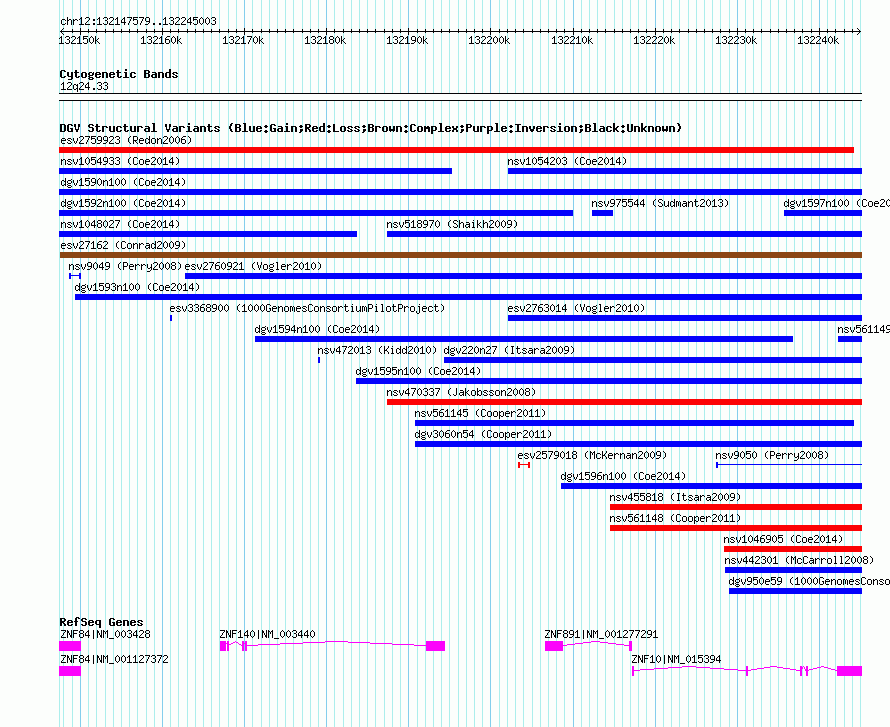This screenshot has height=727, width=890.
Task: Click the red nsv470337 loss bar
Action: 624,402
